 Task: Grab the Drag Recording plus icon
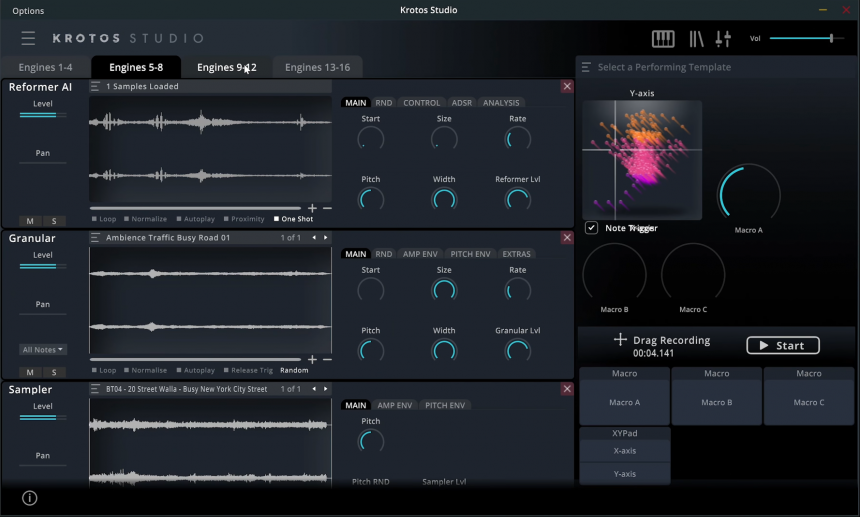click(x=620, y=339)
